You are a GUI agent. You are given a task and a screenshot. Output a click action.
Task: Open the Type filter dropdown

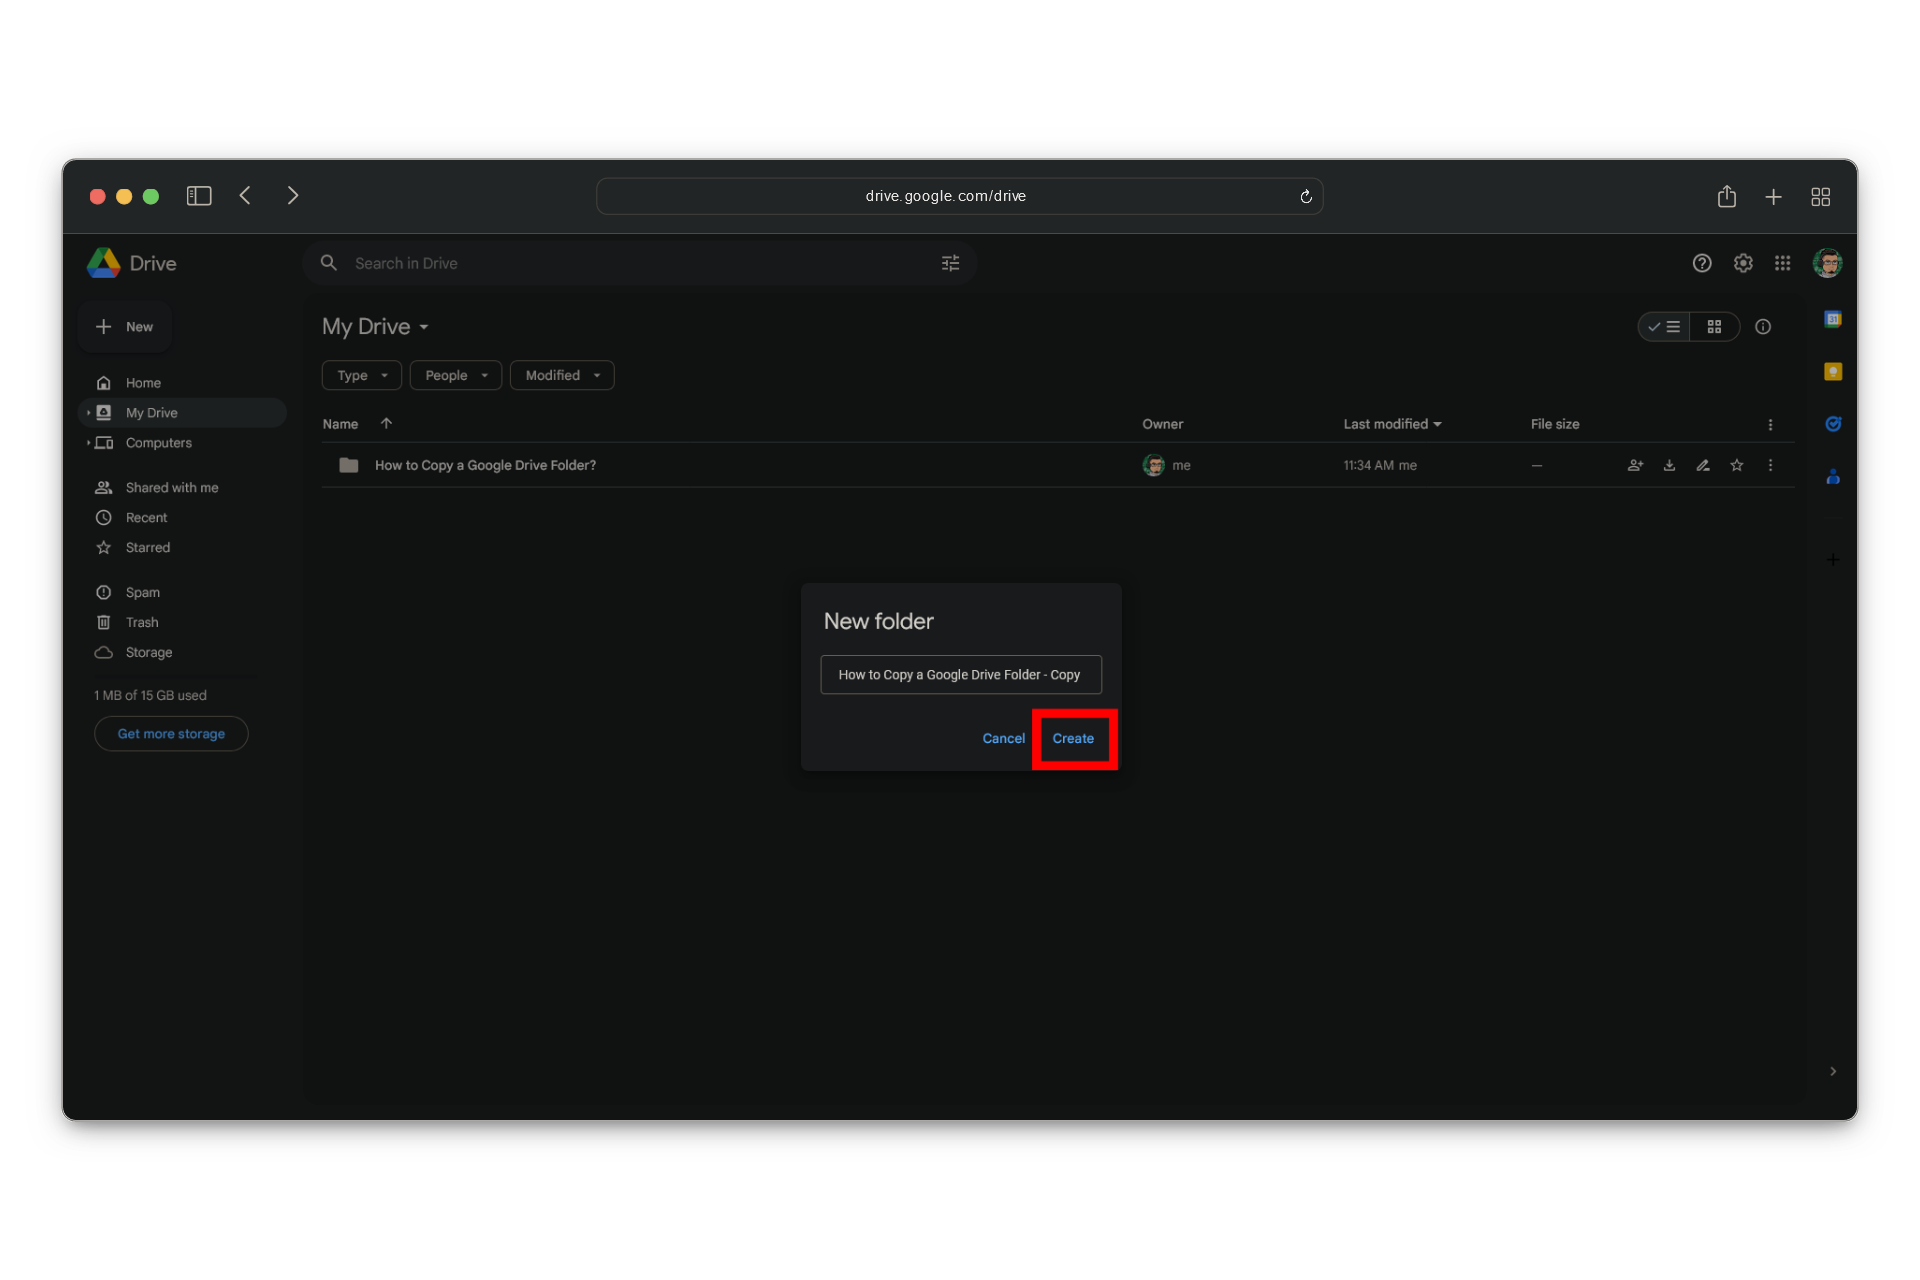pyautogui.click(x=362, y=375)
